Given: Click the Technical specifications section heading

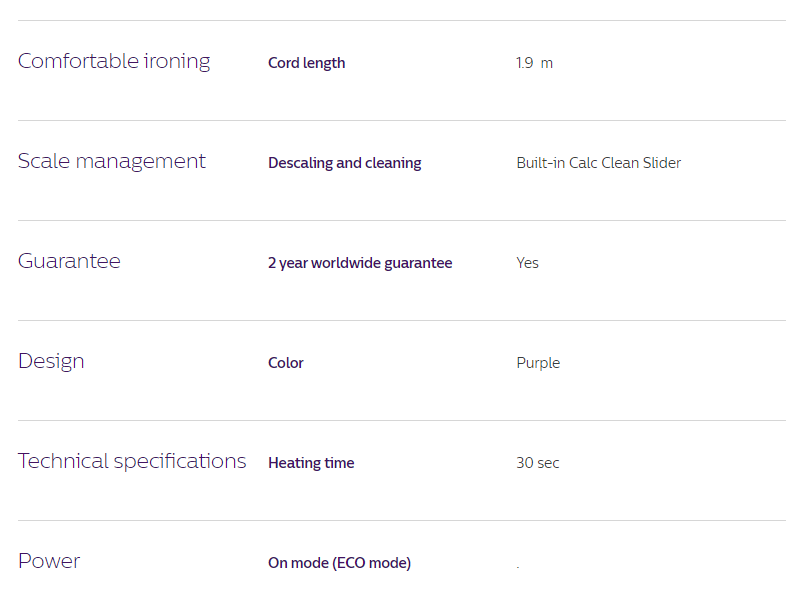Looking at the screenshot, I should pyautogui.click(x=132, y=461).
